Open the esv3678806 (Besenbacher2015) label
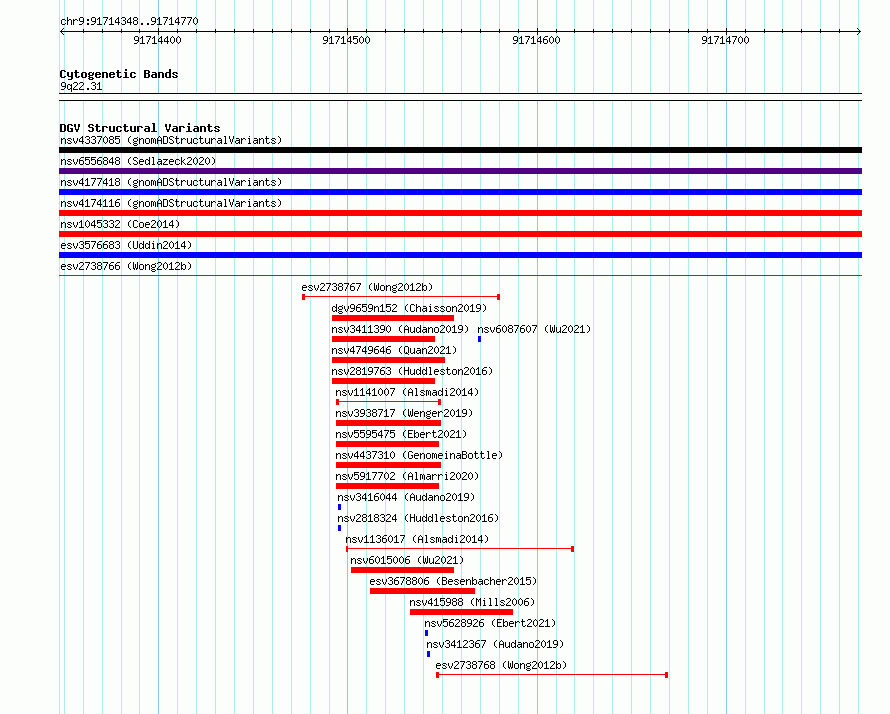890x714 pixels. [453, 581]
